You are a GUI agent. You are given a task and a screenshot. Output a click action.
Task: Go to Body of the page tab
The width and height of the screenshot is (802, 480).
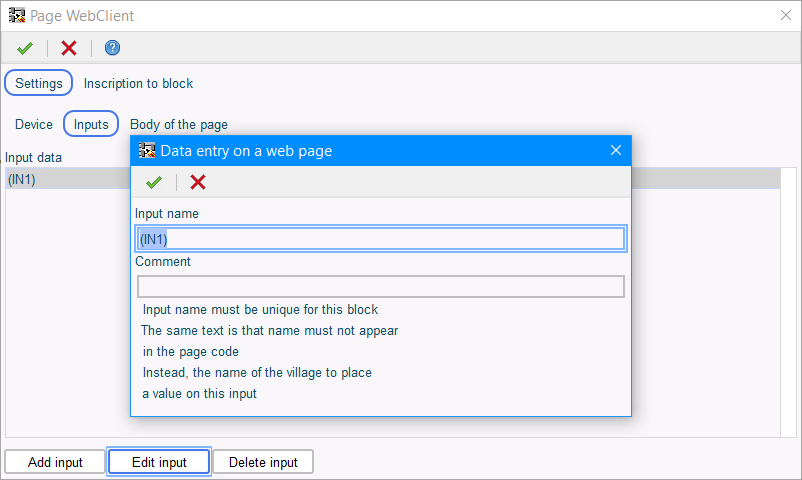click(x=179, y=124)
